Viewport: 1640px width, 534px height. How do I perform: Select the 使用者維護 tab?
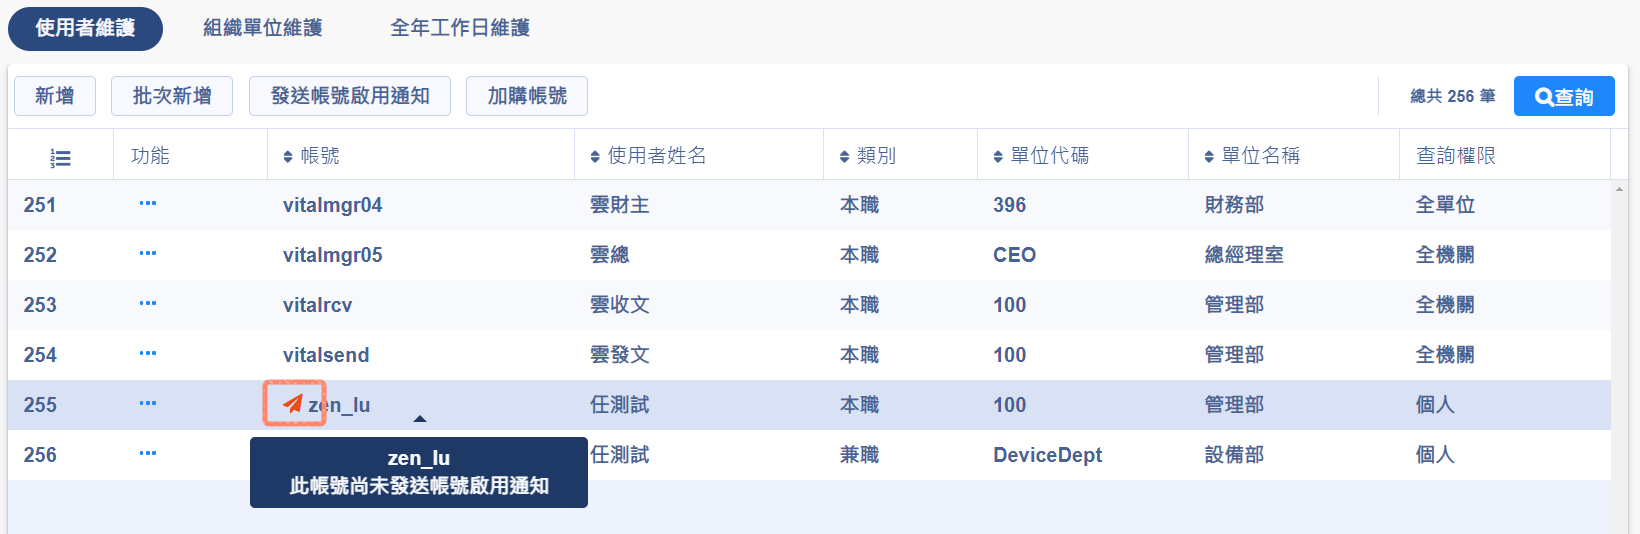coord(85,28)
